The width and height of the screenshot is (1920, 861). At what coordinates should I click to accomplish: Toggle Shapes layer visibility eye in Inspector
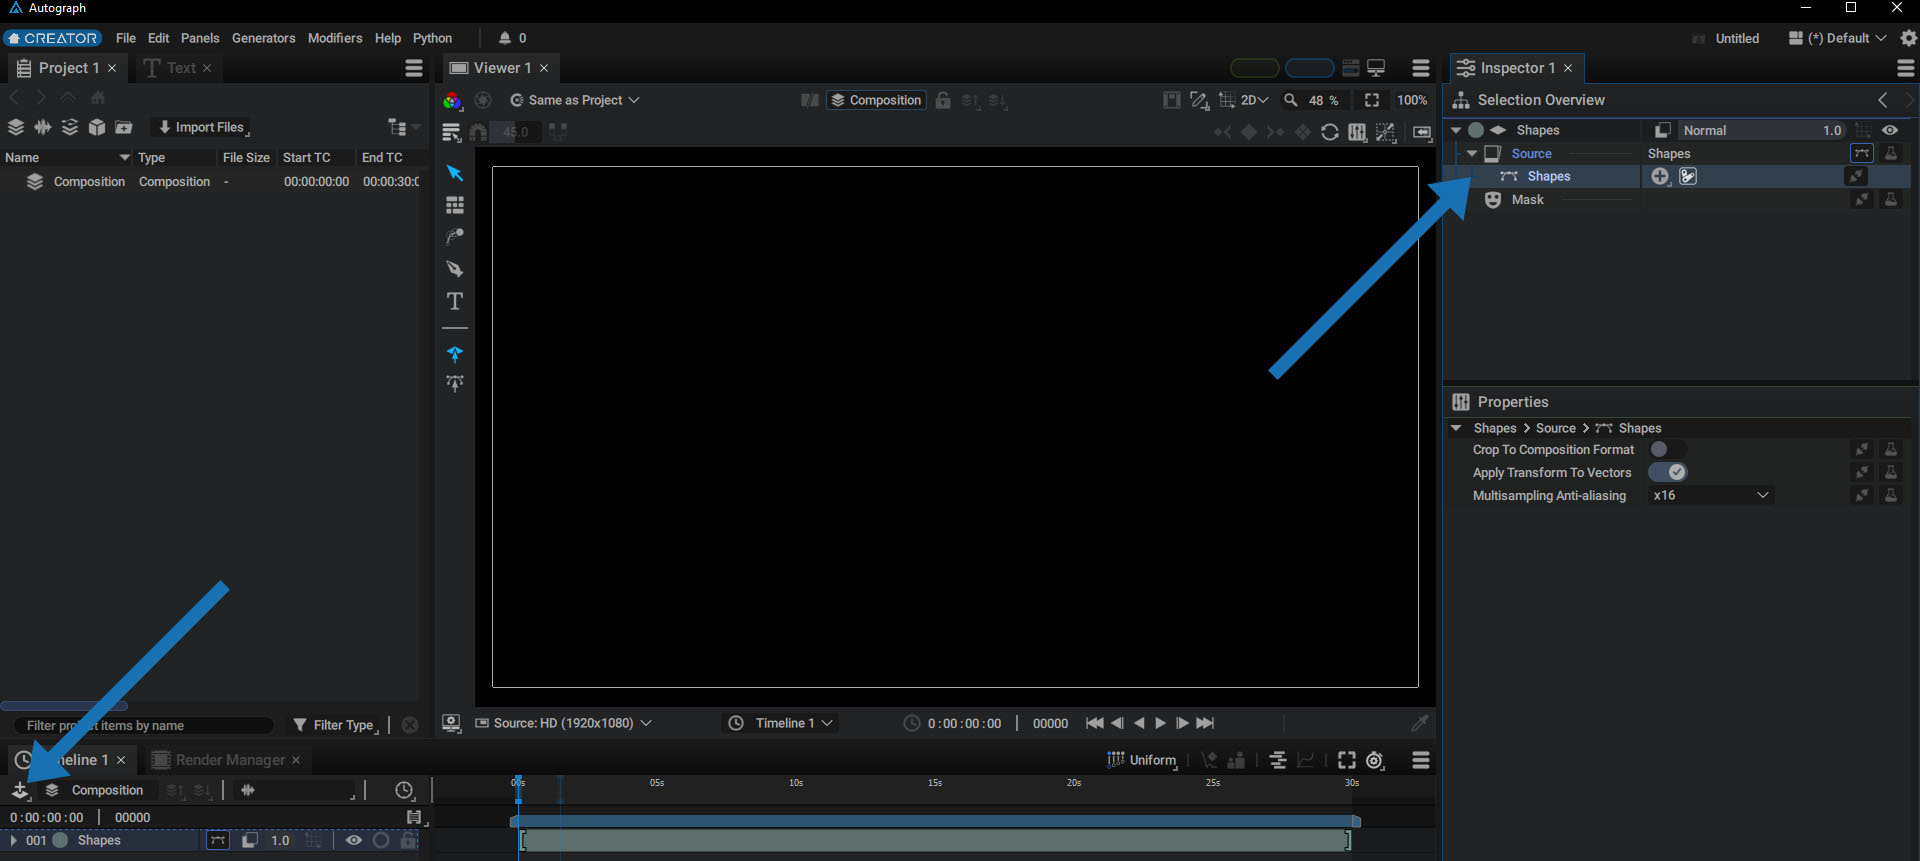pyautogui.click(x=1890, y=130)
